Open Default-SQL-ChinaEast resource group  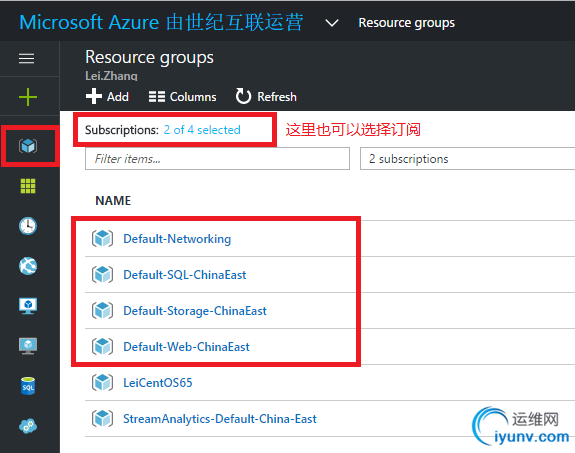[x=184, y=275]
